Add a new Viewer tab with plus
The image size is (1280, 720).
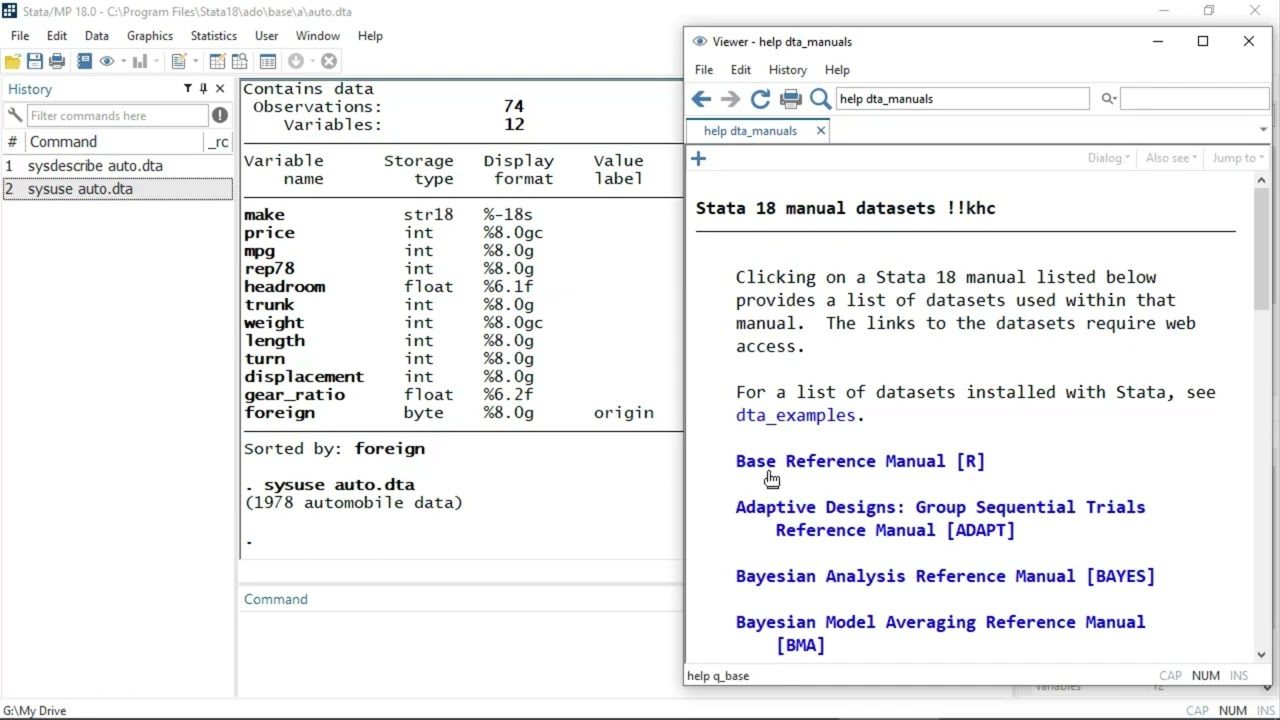698,158
